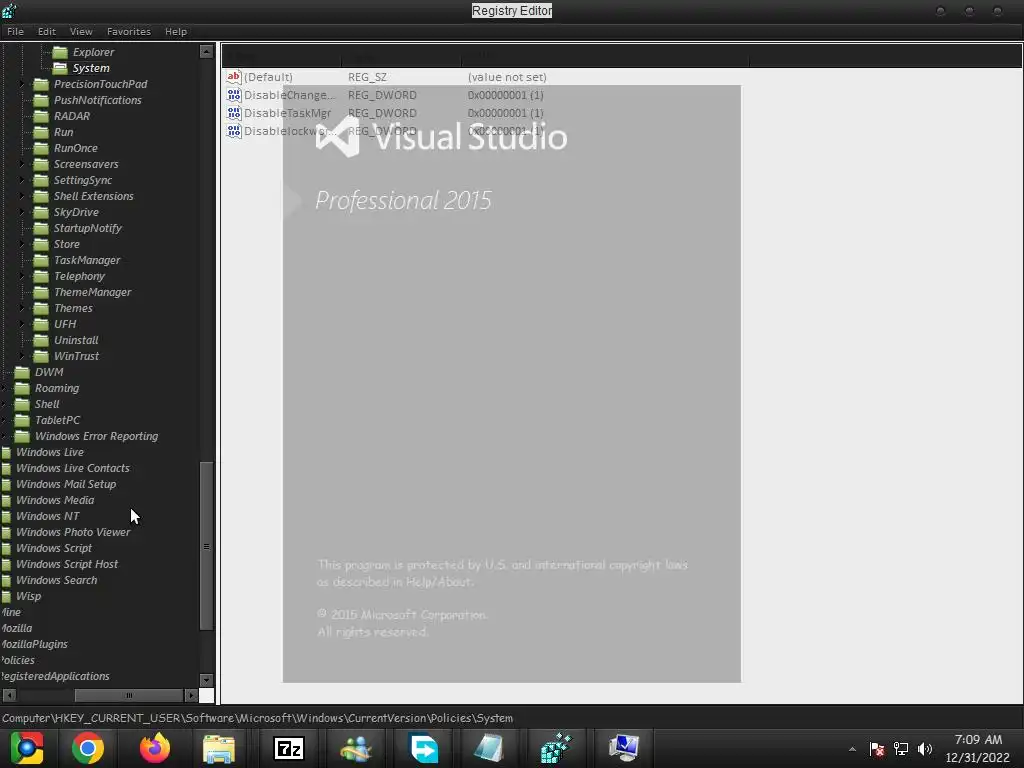This screenshot has width=1024, height=768.
Task: Select the (Default) string value icon
Action: (x=234, y=76)
